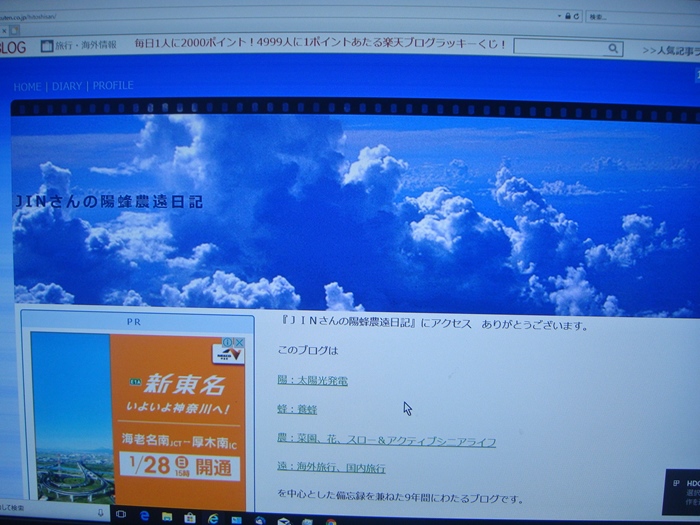Open the 蜂：養蜂 link
Screen dimensions: 700x525
point(297,409)
